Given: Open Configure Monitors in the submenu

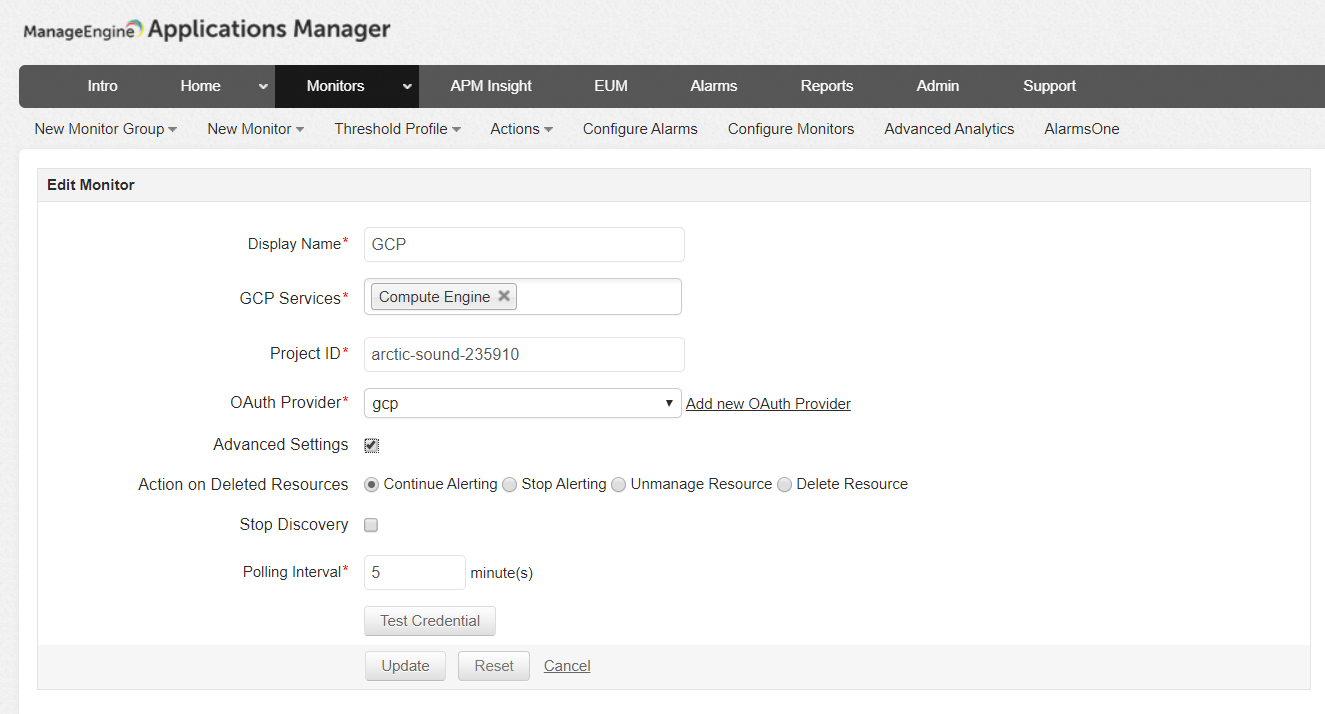Looking at the screenshot, I should [x=791, y=129].
